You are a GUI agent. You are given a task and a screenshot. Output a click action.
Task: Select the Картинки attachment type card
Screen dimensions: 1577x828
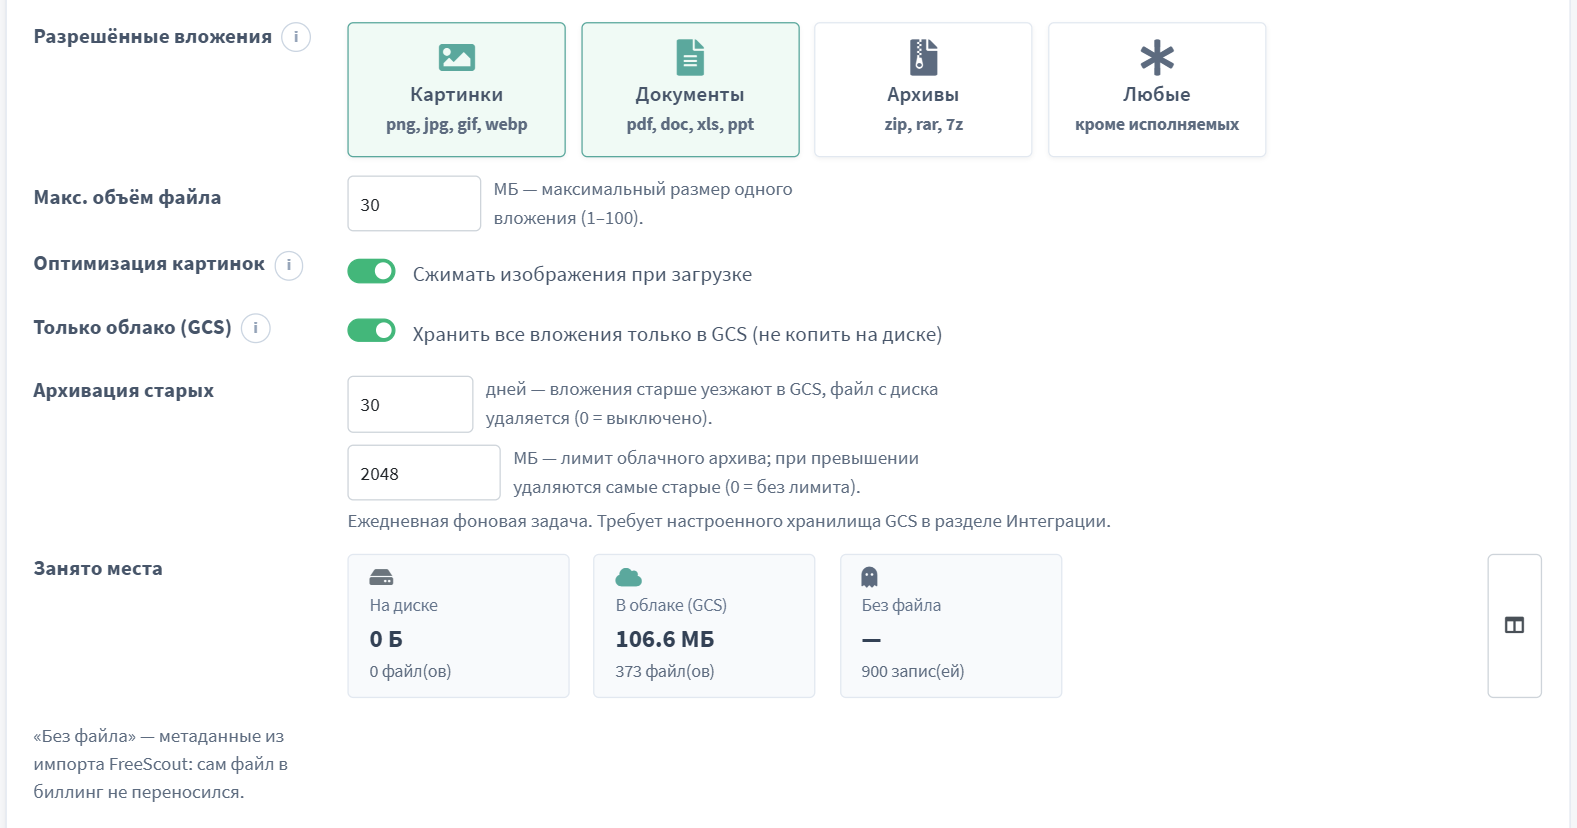456,90
